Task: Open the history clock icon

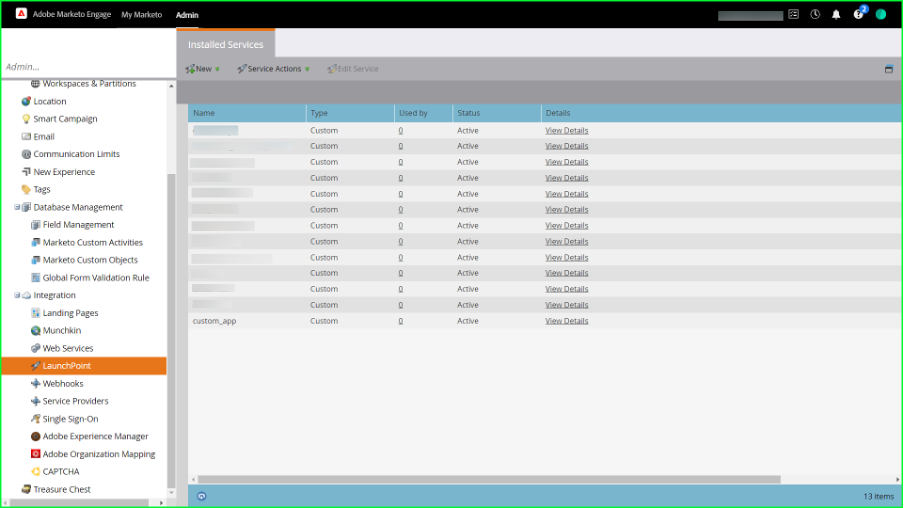Action: pos(815,14)
